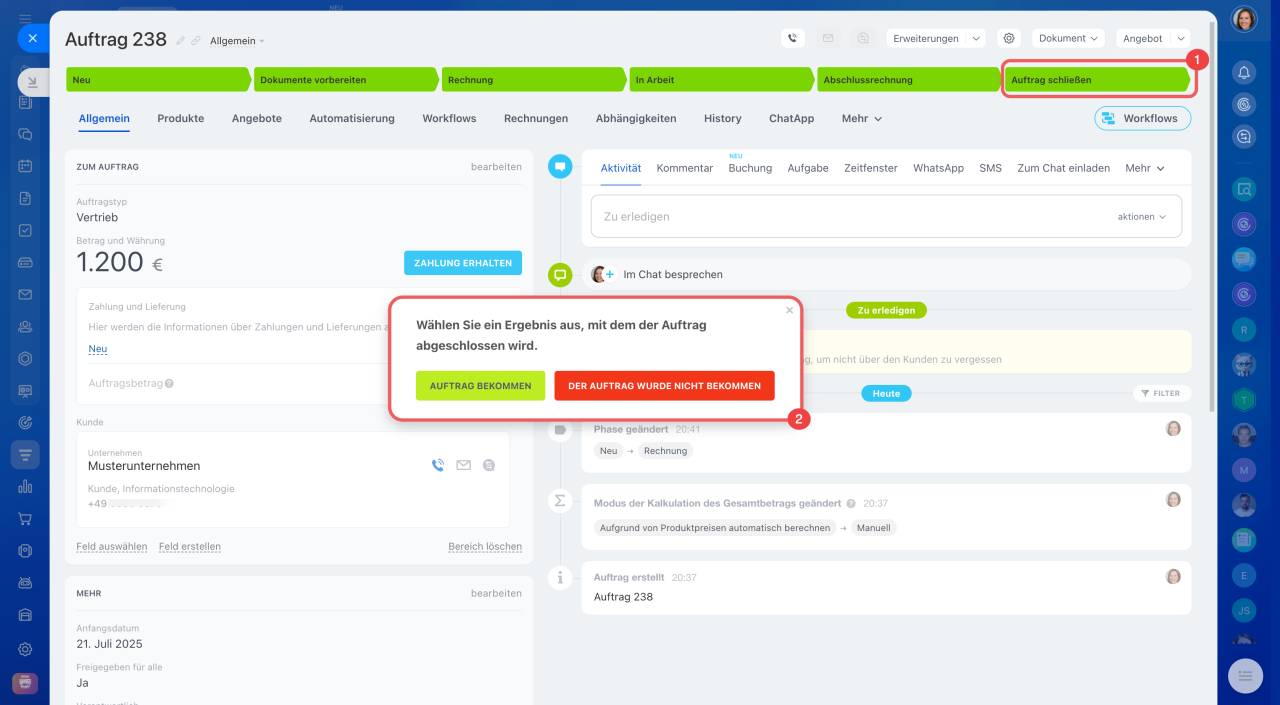Open the Zeitfenster timeline tab

871,168
